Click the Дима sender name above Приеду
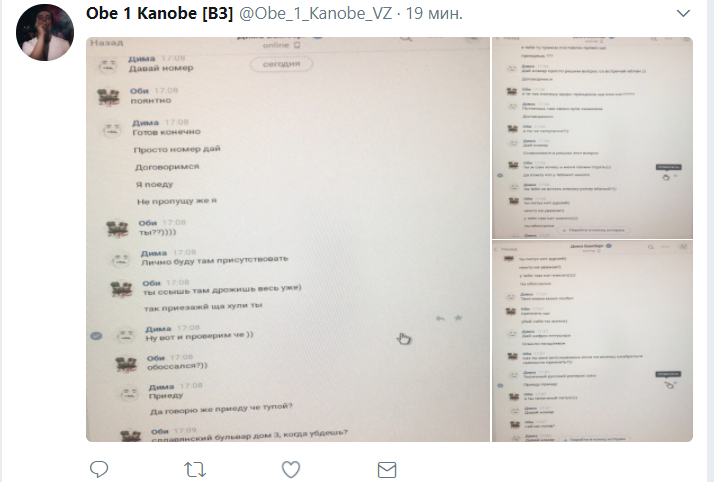 161,387
